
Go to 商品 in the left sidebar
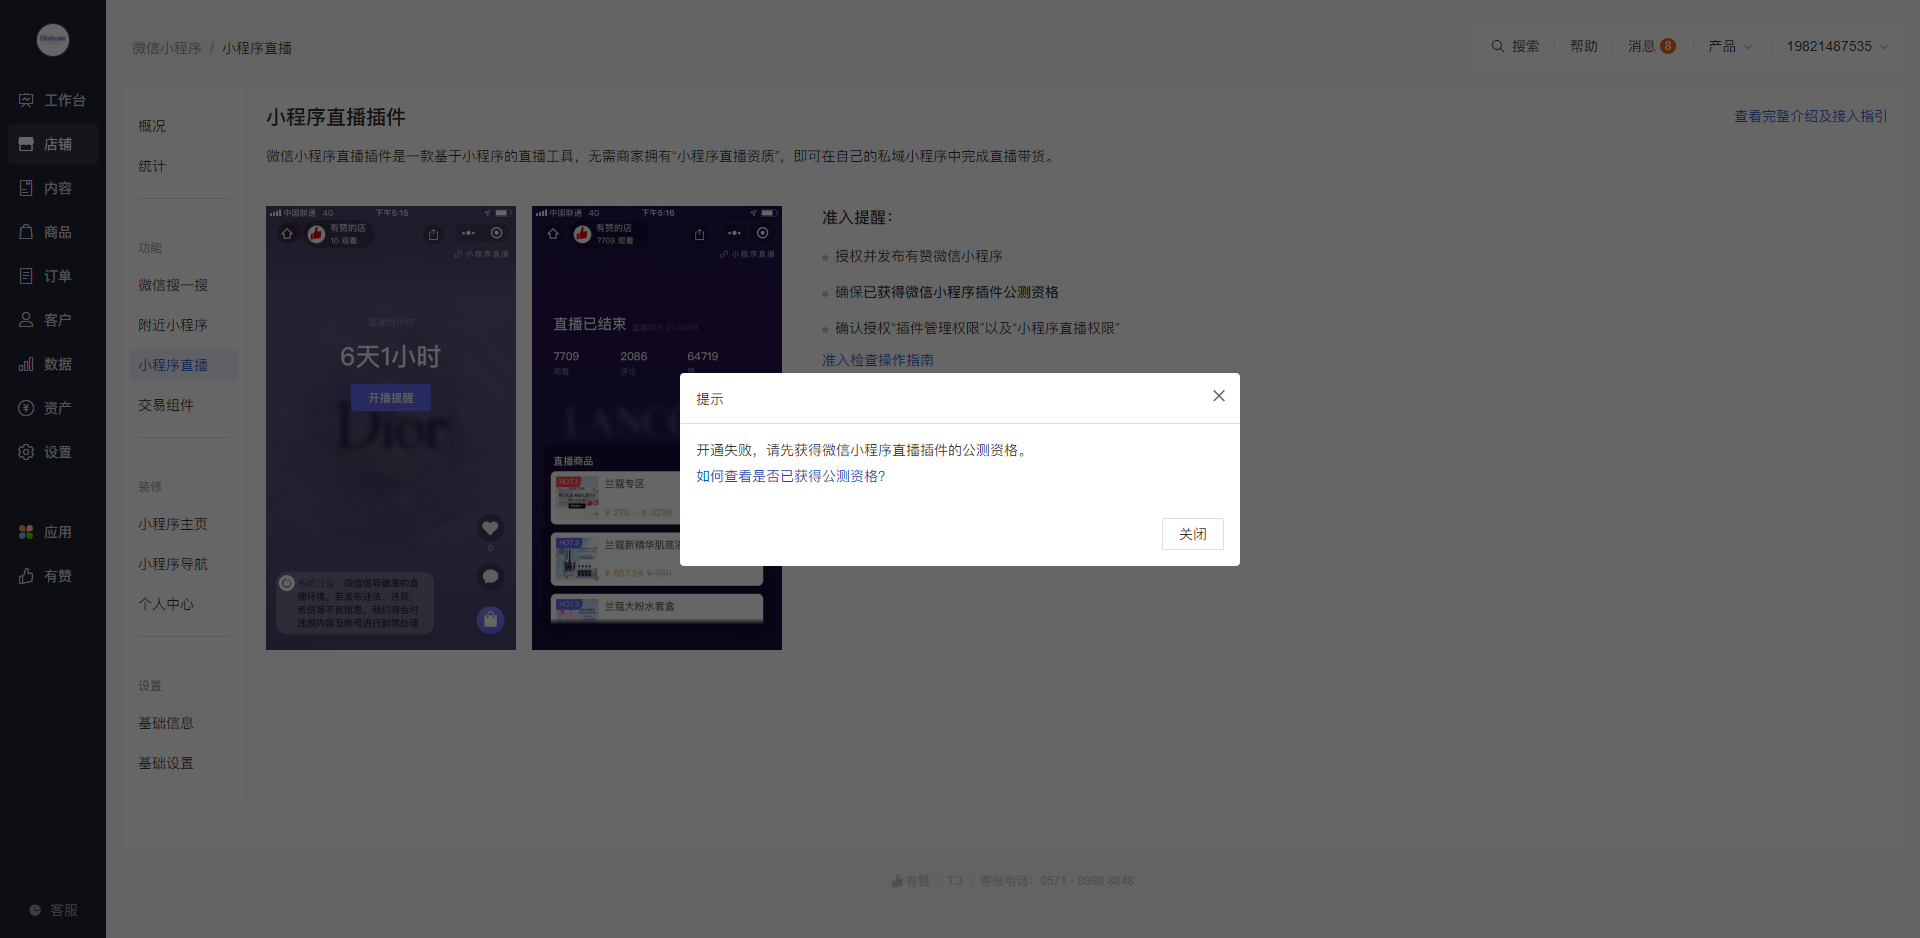tap(53, 232)
